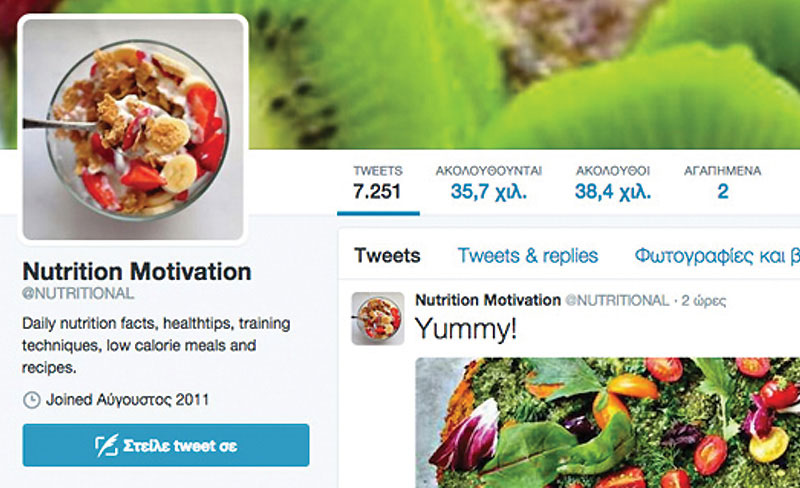The height and width of the screenshot is (488, 800).
Task: Open the salad photo in Yummy tweet
Action: (x=608, y=423)
